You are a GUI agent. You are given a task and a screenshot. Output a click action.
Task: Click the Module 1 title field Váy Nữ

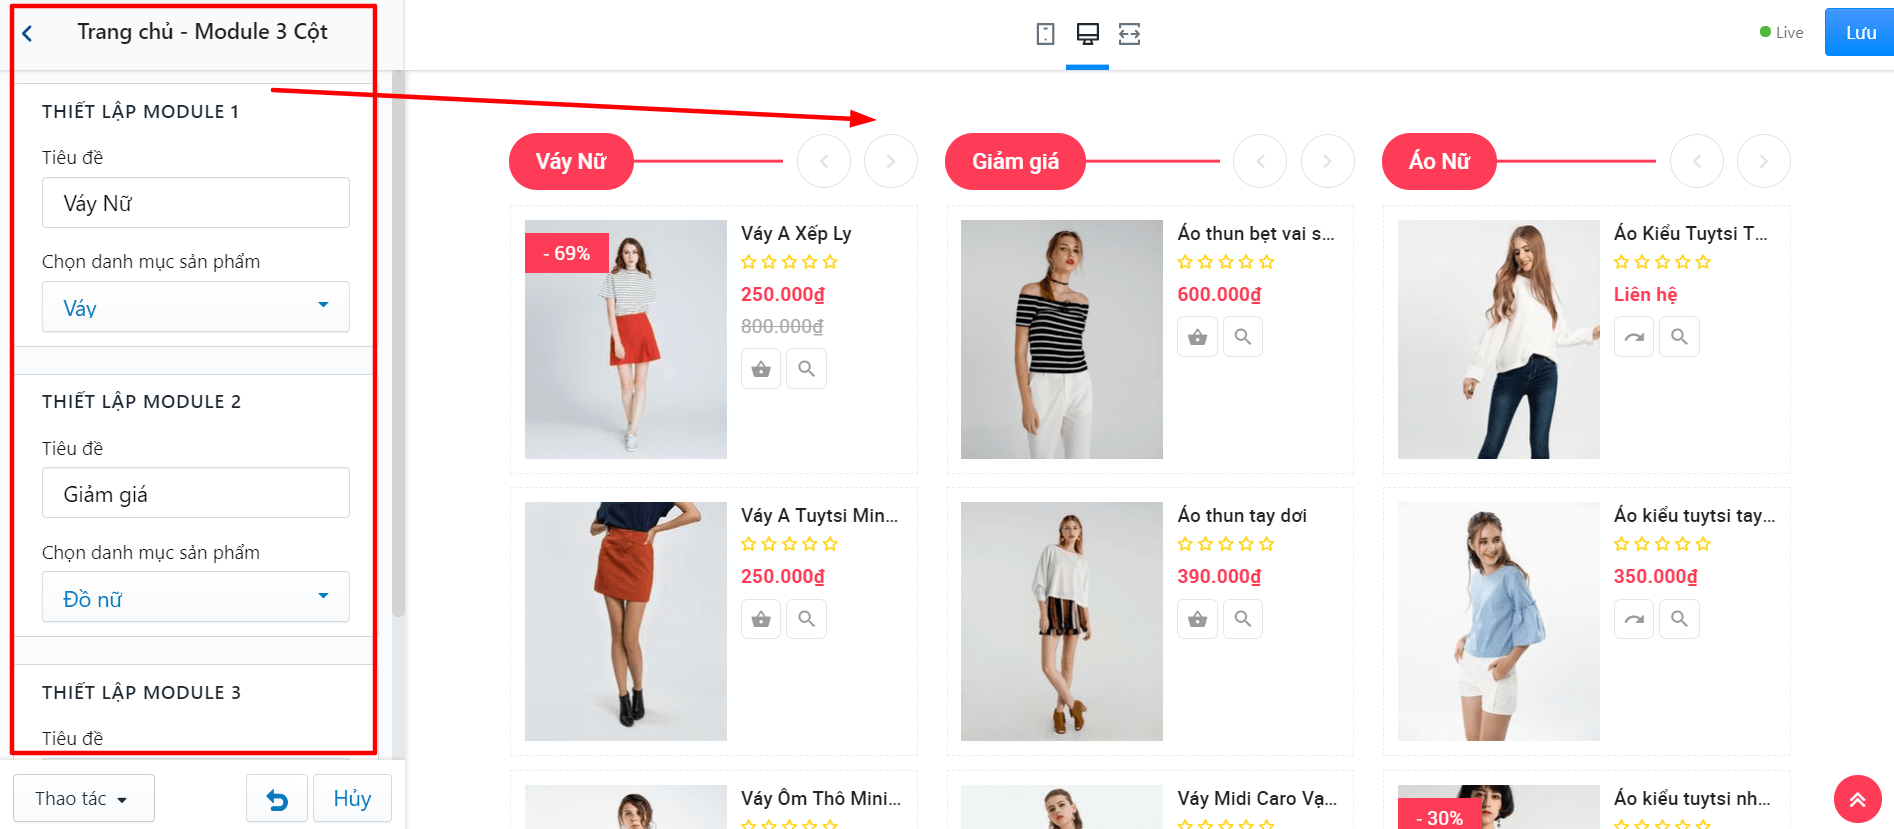(196, 203)
